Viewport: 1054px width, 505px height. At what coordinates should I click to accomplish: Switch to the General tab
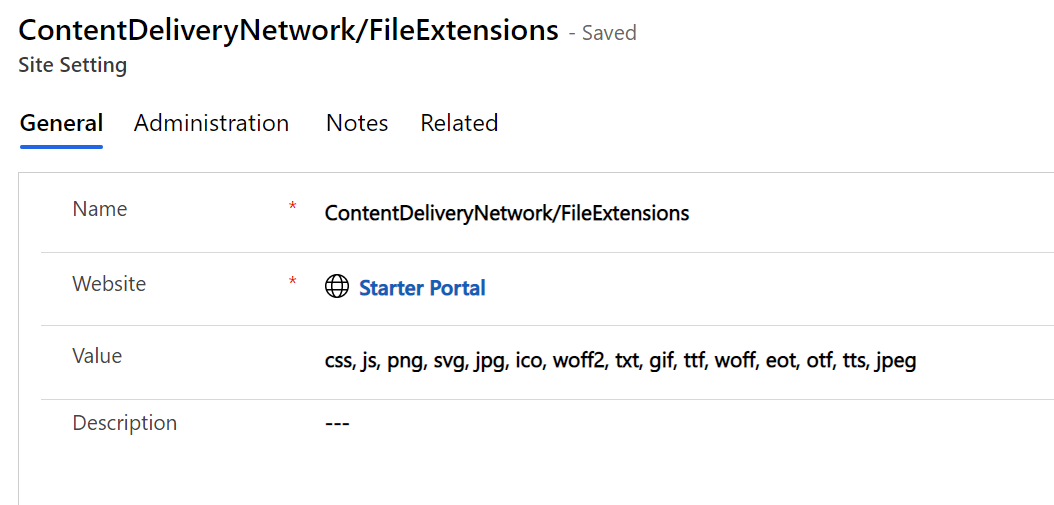61,123
